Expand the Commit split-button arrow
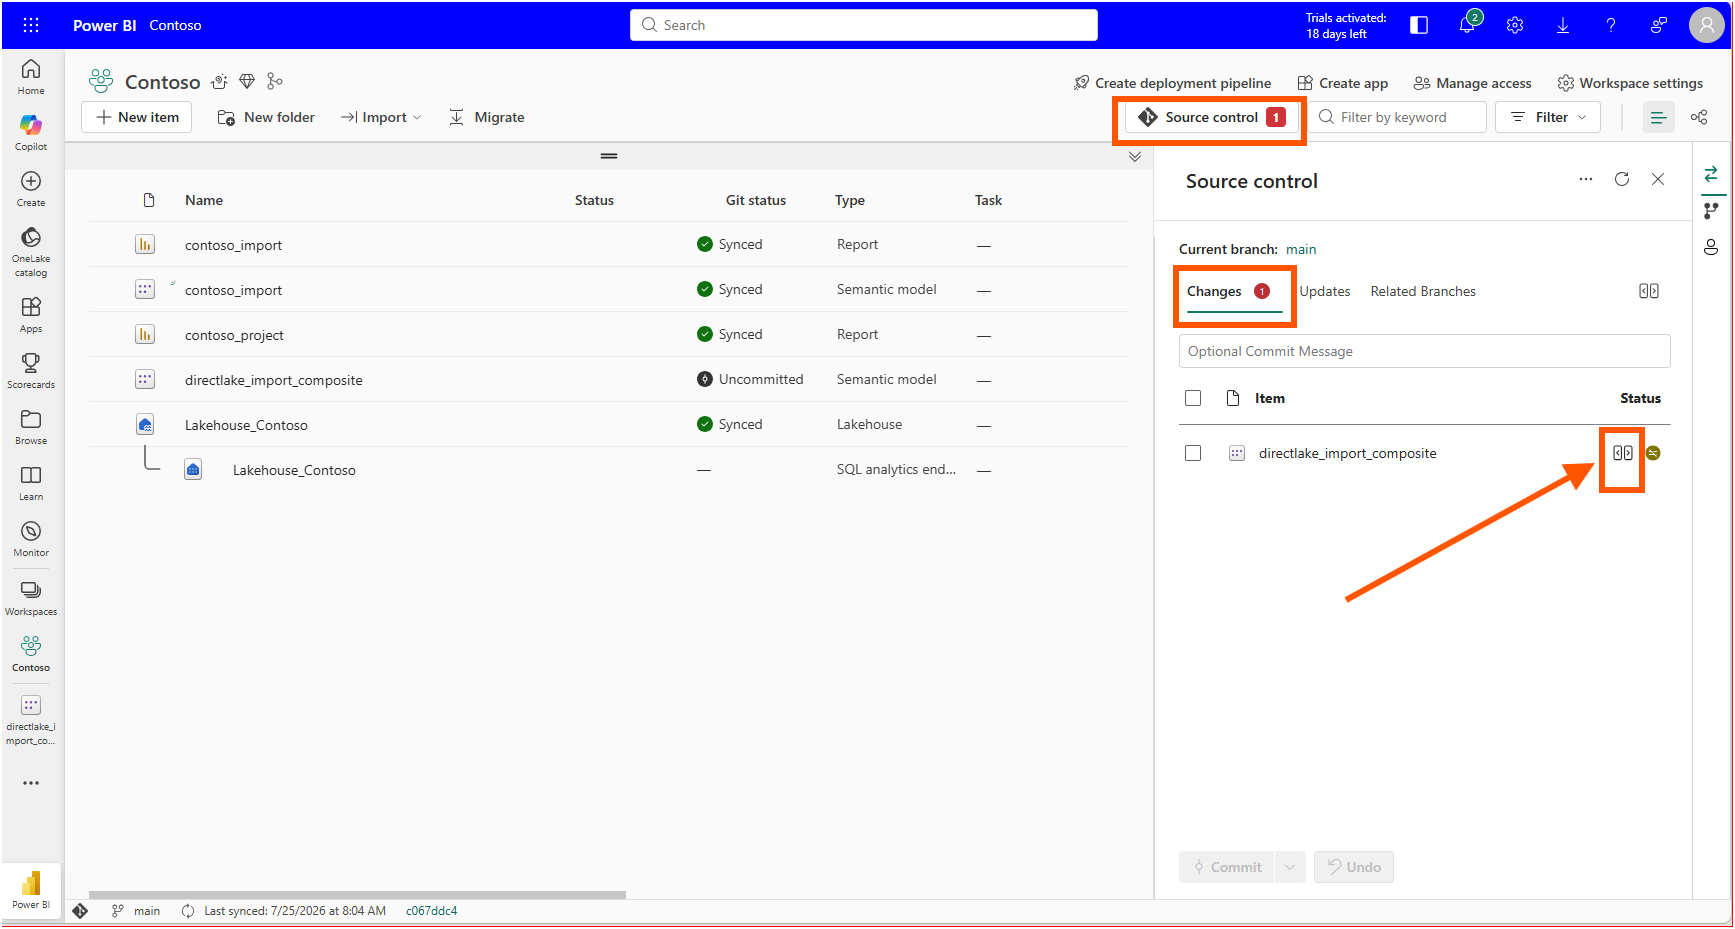Screen dimensions: 1735x929 coord(1290,867)
